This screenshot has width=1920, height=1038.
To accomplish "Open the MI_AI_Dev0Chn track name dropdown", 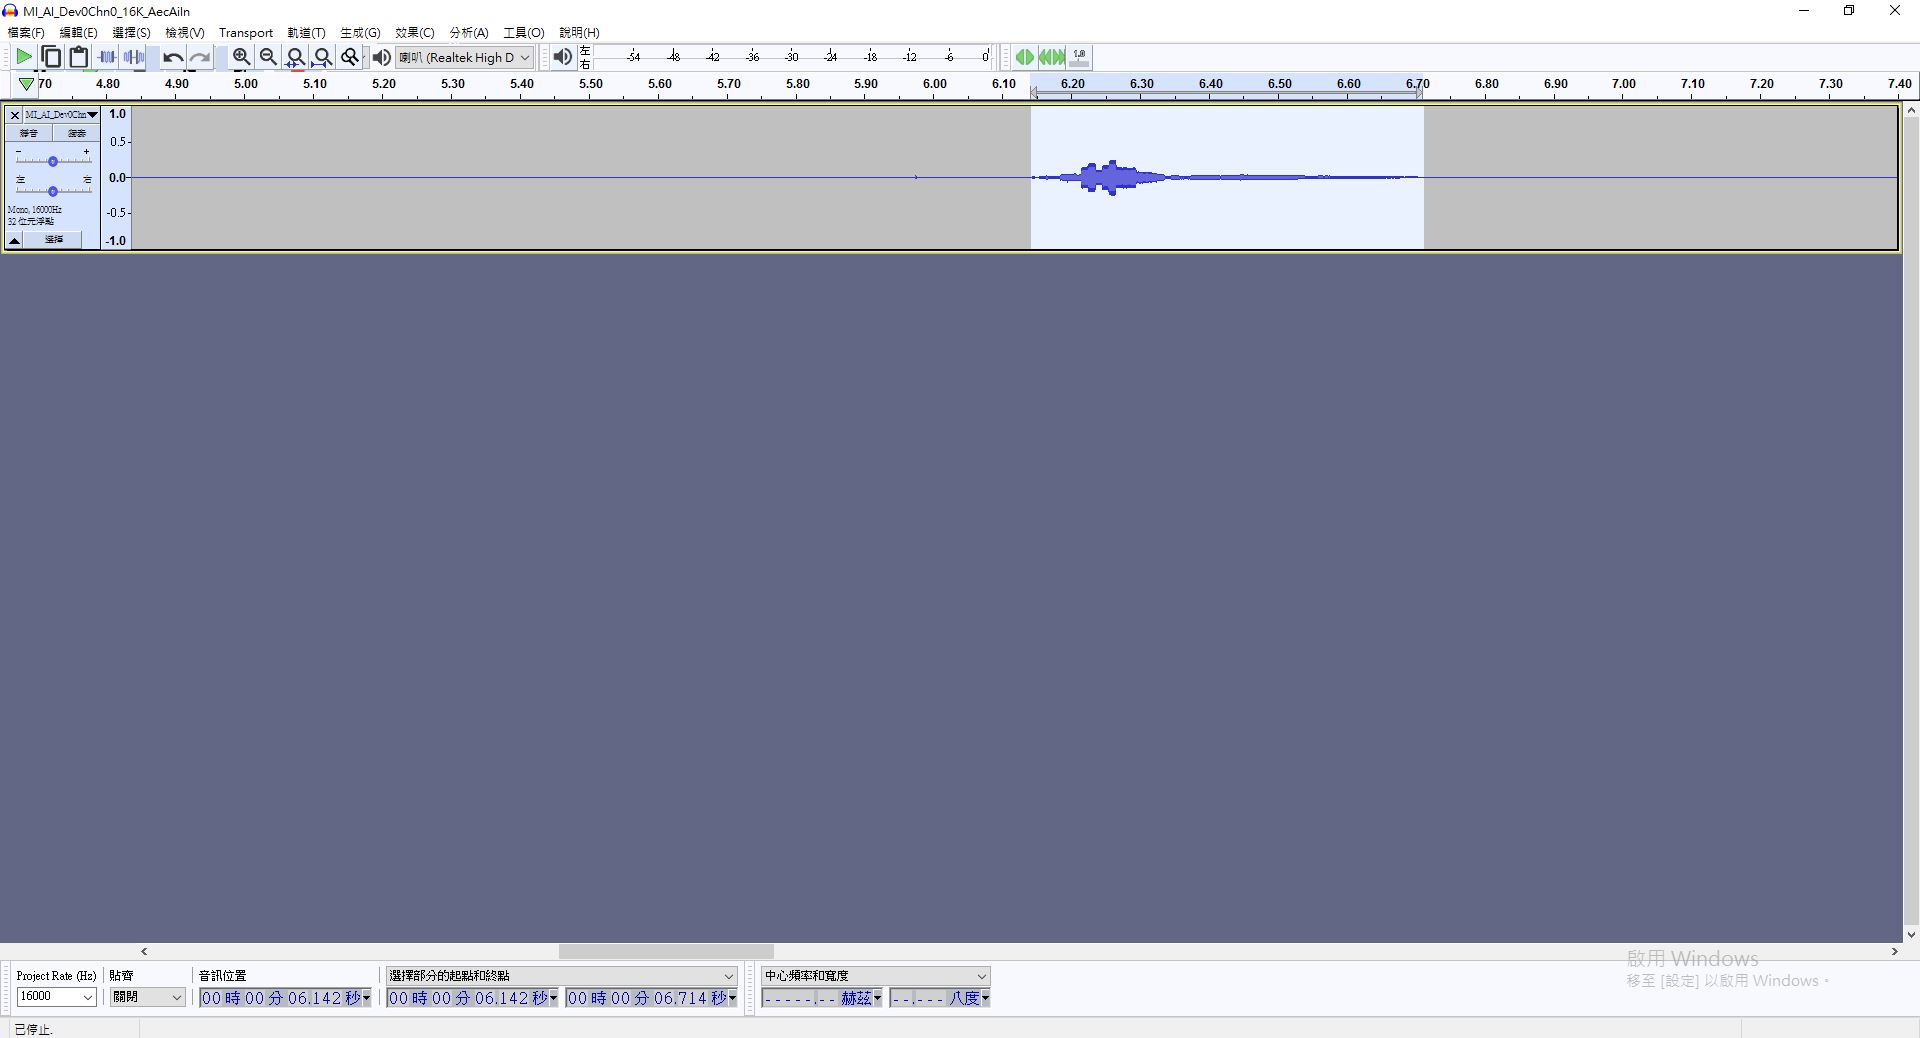I will click(61, 115).
